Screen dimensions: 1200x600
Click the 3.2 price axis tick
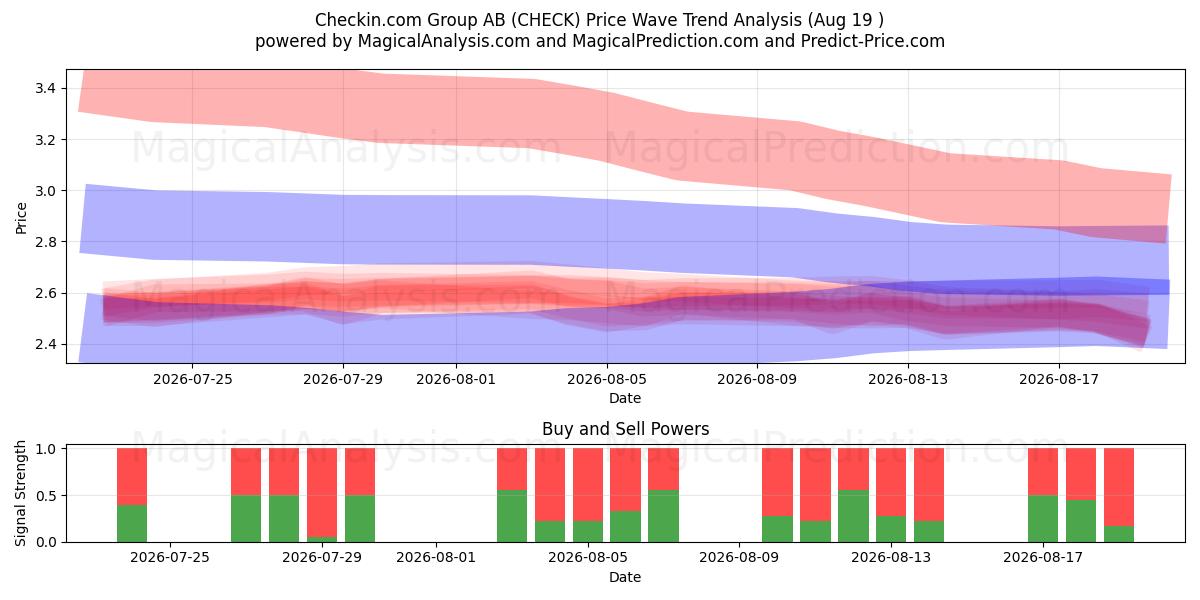tap(47, 139)
